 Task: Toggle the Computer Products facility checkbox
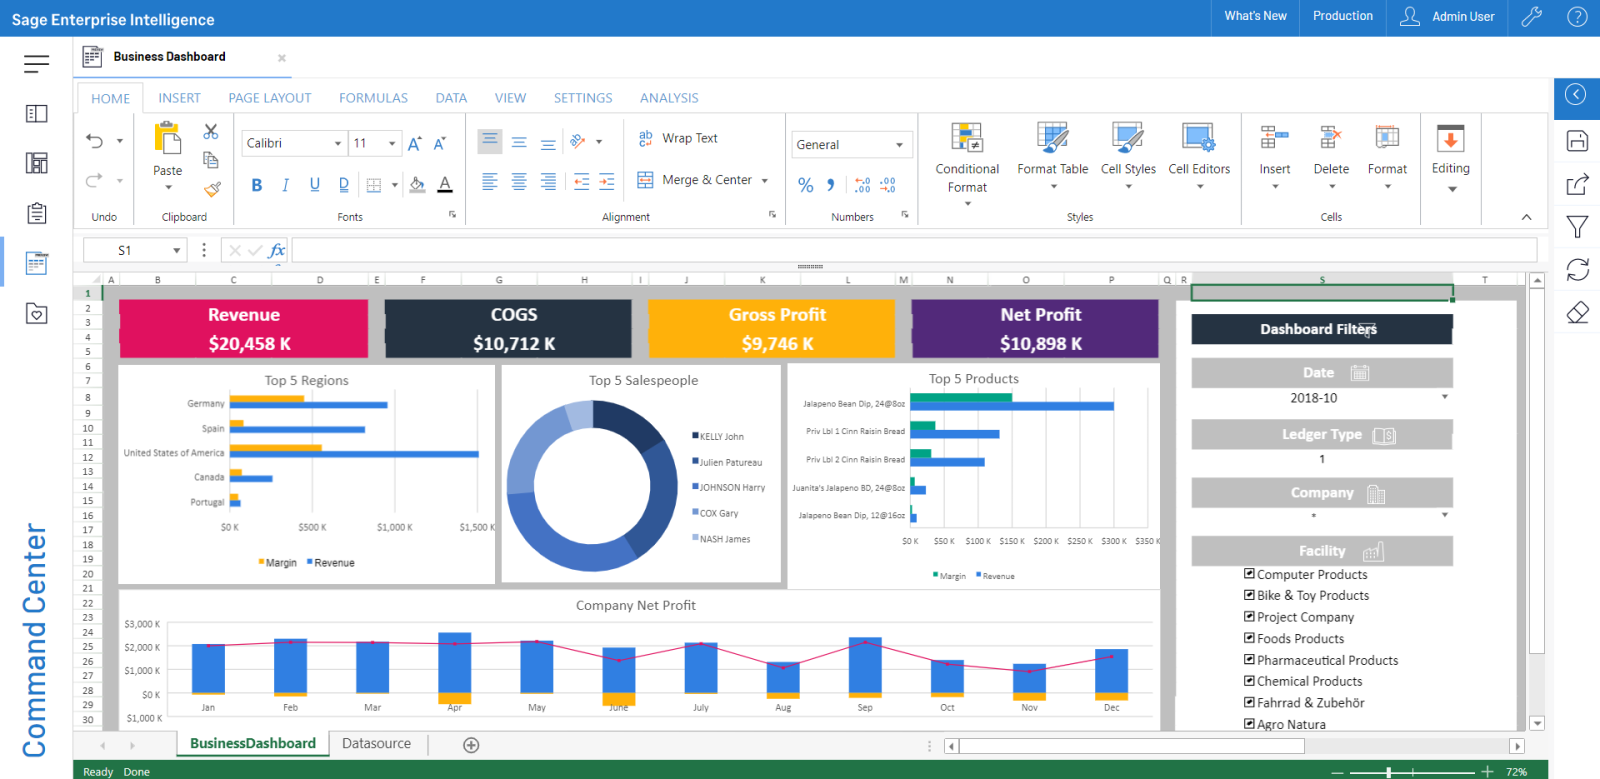1249,574
